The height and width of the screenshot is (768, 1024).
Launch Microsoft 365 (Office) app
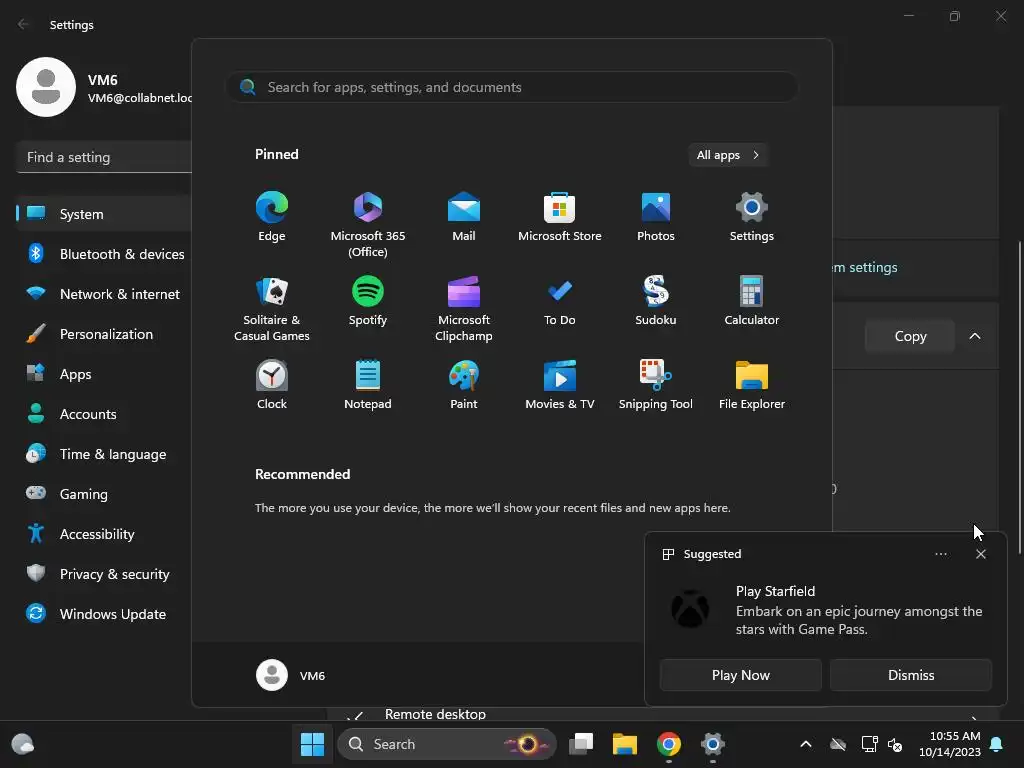368,225
